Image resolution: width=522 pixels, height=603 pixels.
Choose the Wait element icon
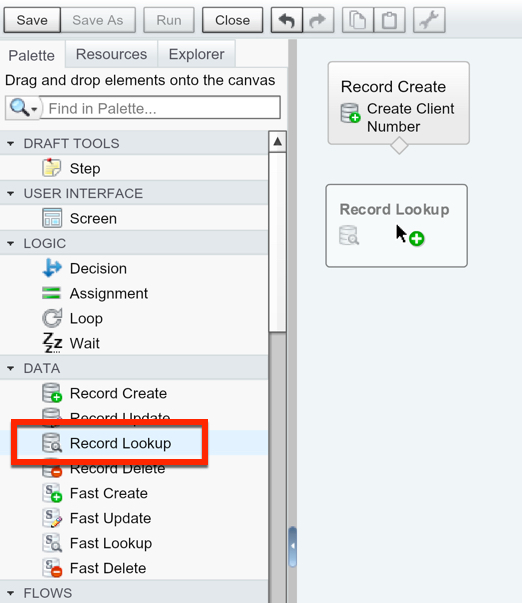pos(52,343)
